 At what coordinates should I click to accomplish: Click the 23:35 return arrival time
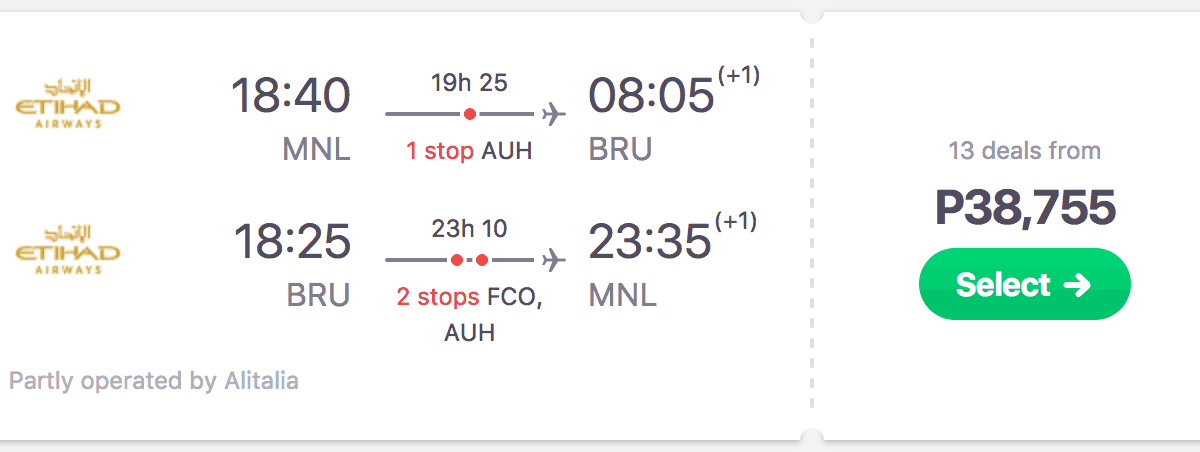(x=649, y=243)
